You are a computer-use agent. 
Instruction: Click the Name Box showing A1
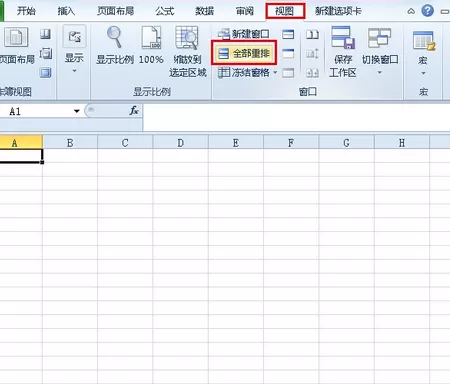35,111
